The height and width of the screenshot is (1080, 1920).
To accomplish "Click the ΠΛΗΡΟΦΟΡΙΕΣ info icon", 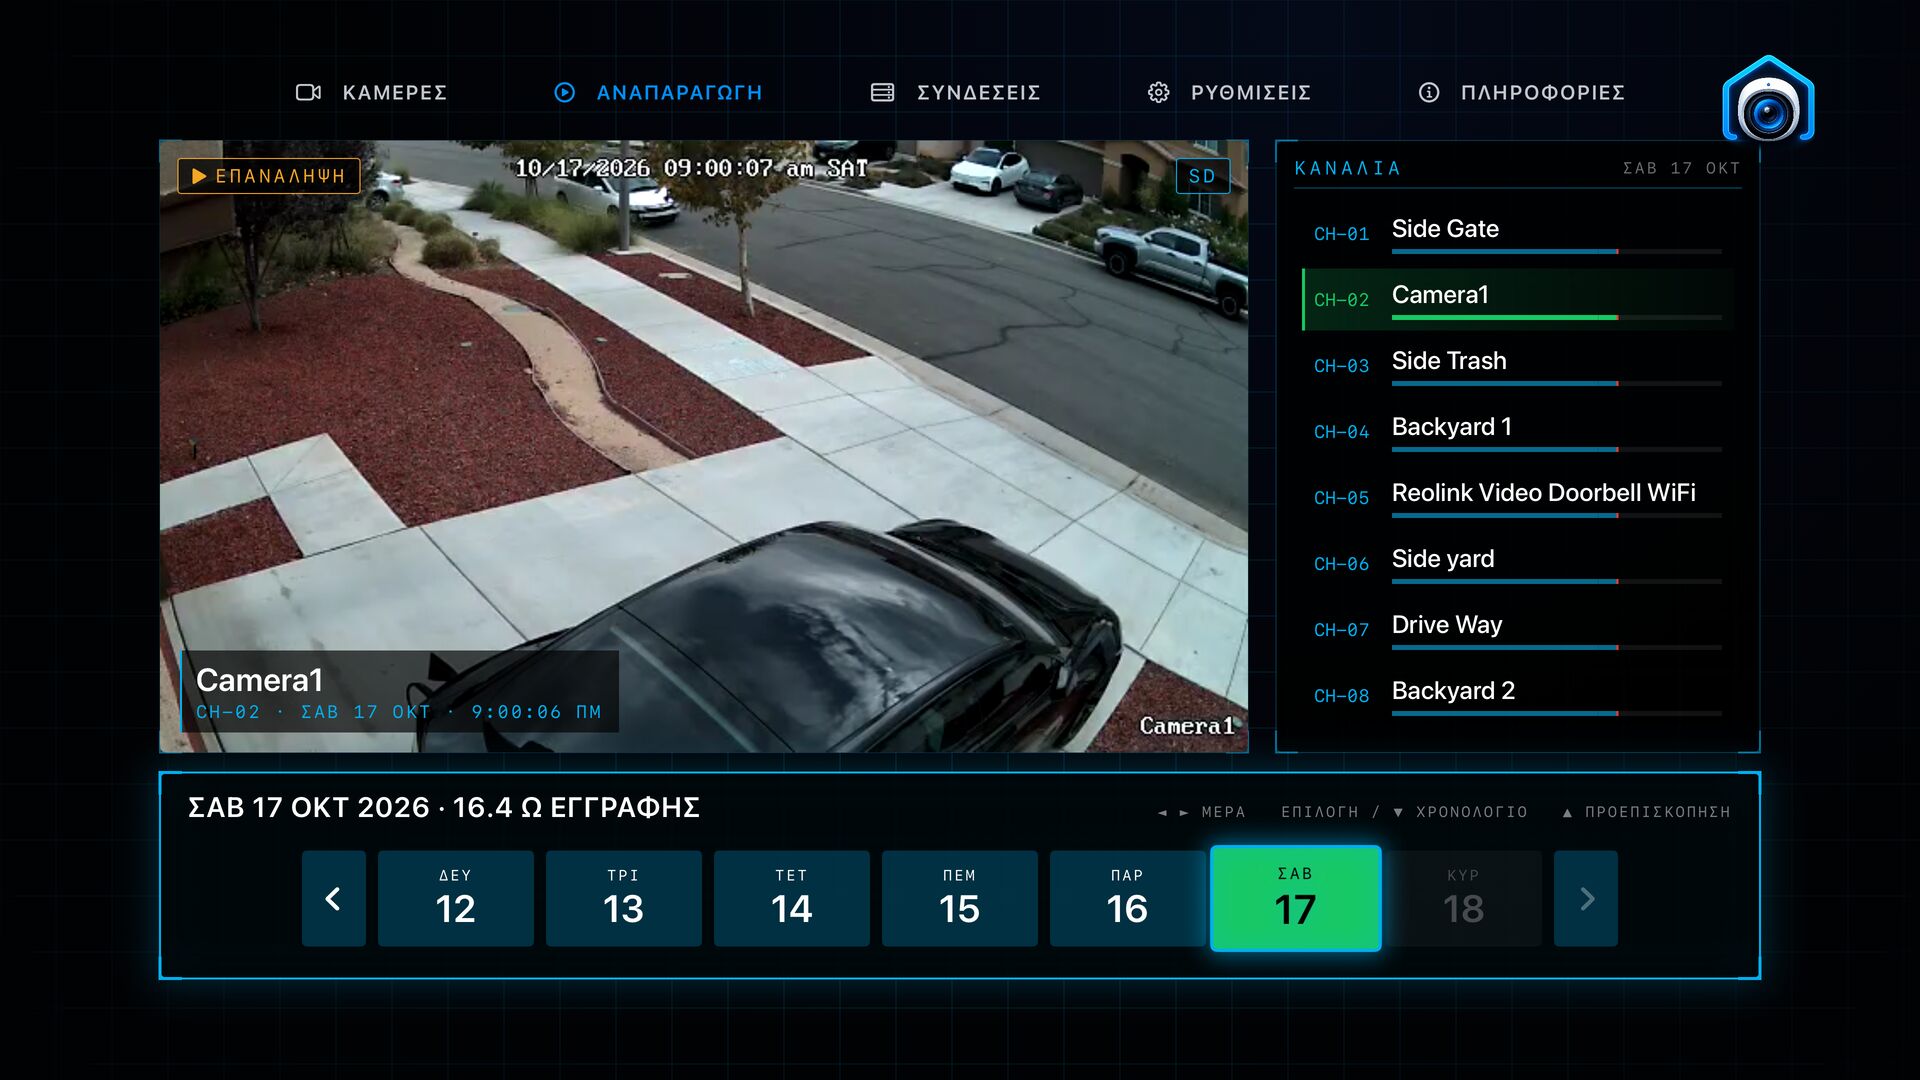I will point(1429,92).
